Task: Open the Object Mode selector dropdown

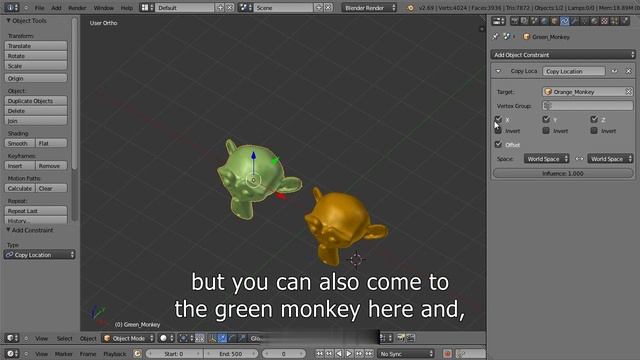Action: point(128,338)
